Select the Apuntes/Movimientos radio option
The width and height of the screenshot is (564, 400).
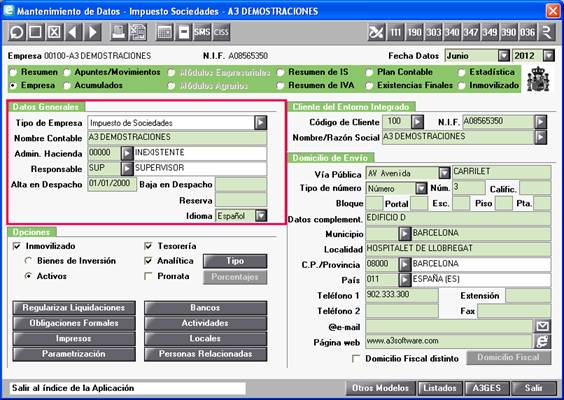67,72
